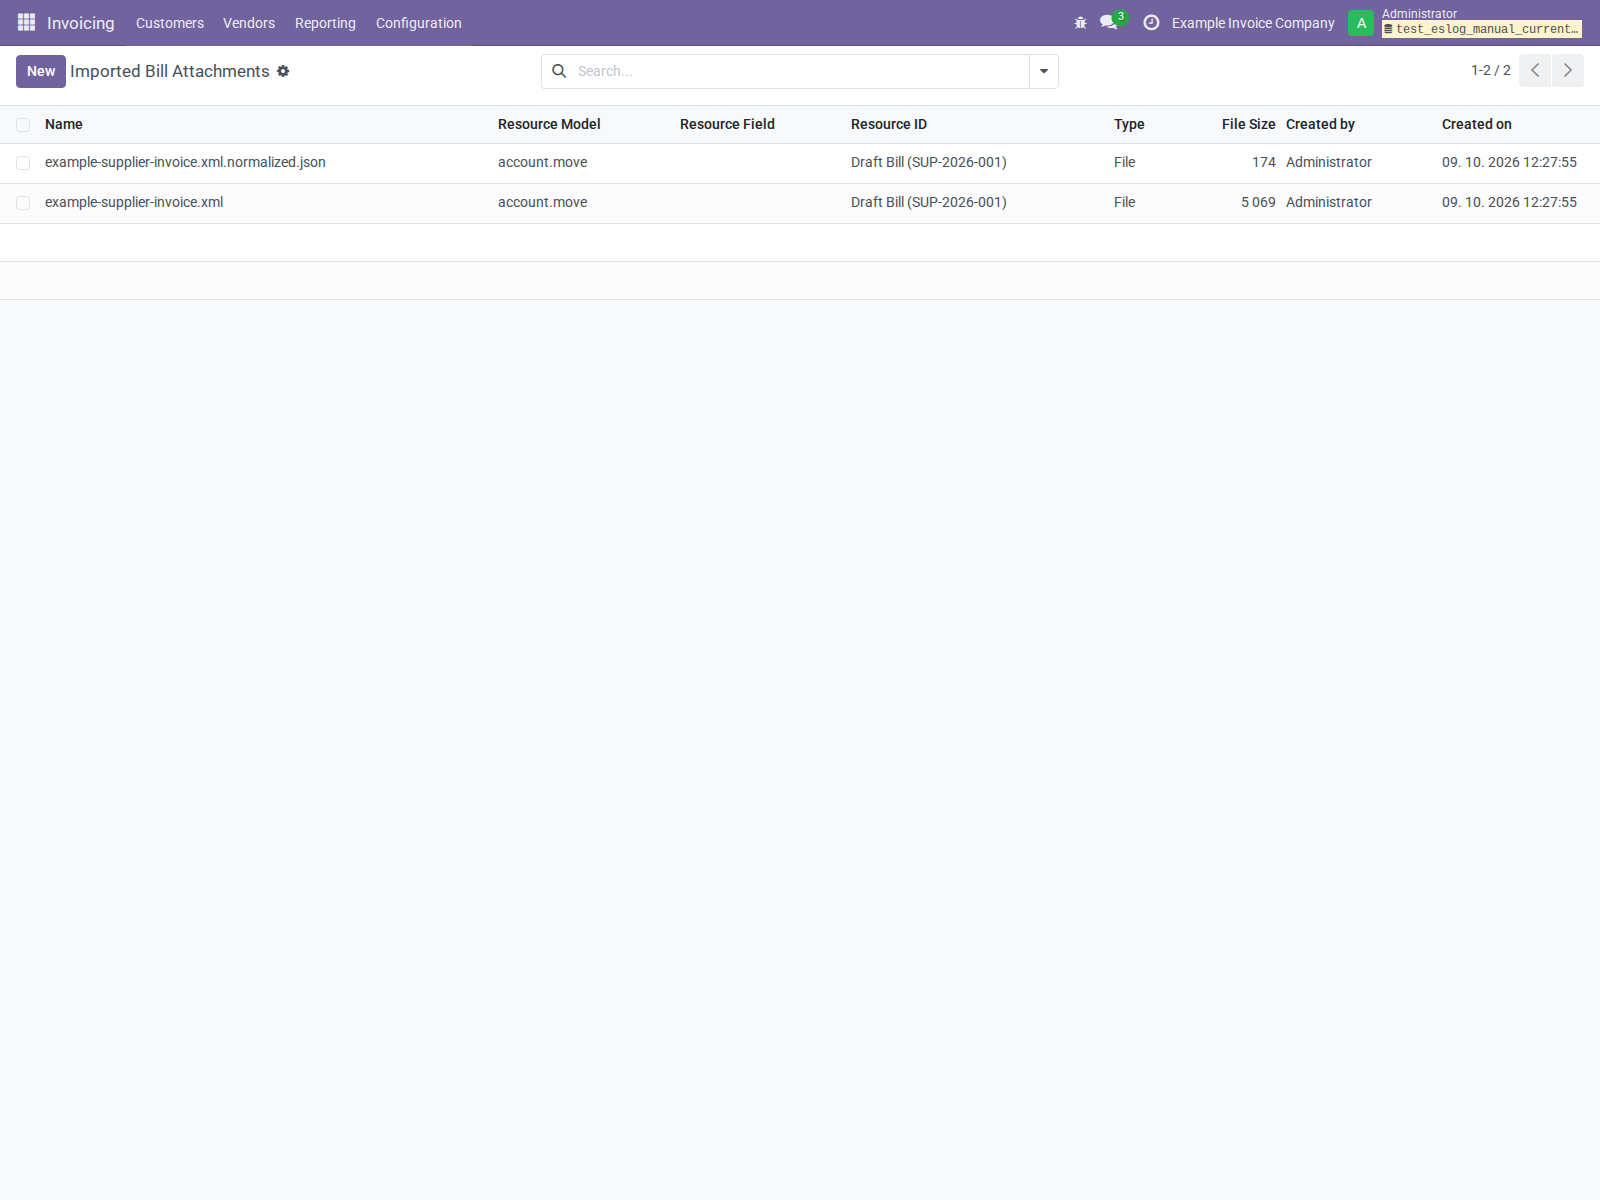1600x1200 pixels.
Task: Click file size value 174
Action: 1264,162
